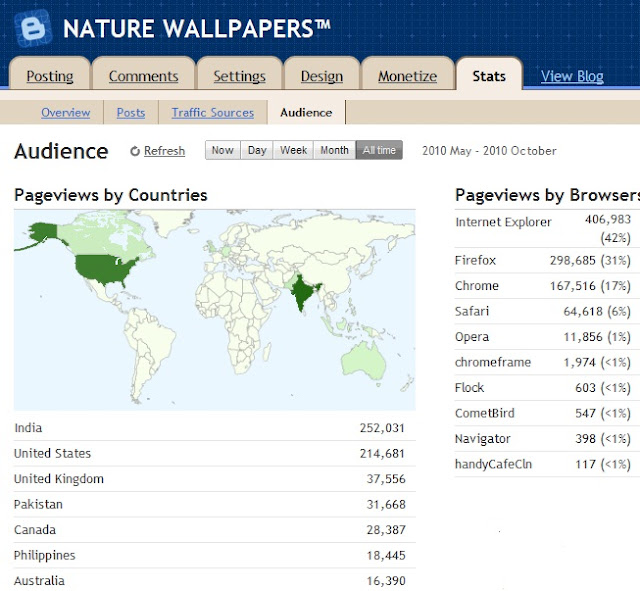Viewport: 640px width, 591px height.
Task: Click the Philippines country row
Action: 215,555
